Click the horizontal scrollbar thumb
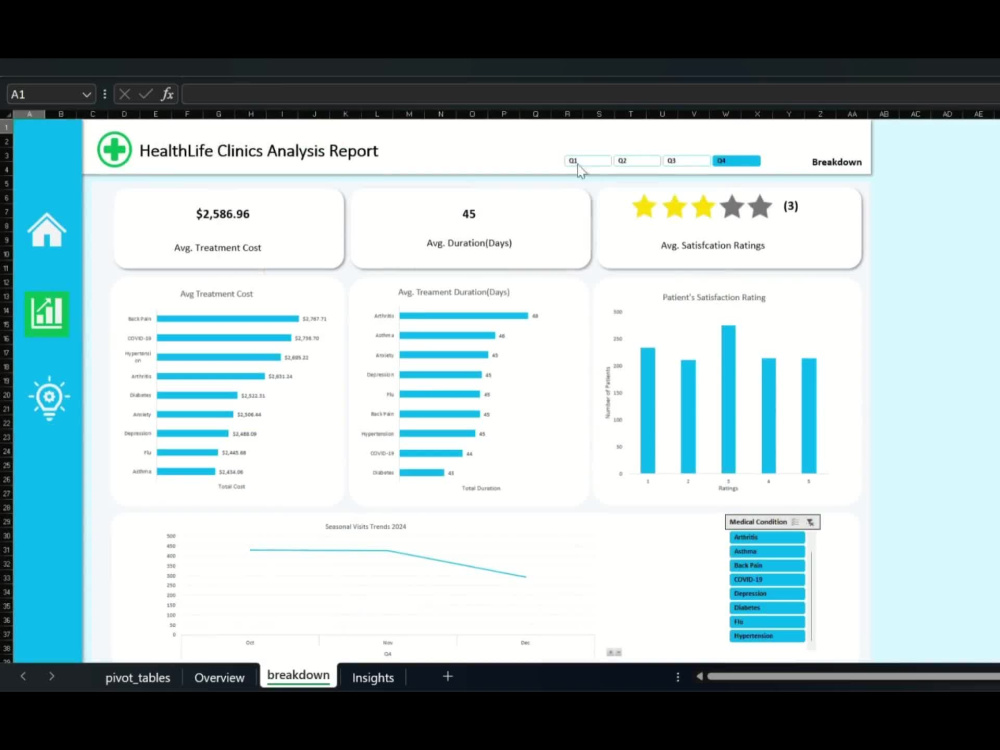This screenshot has width=1000, height=750. coord(853,677)
